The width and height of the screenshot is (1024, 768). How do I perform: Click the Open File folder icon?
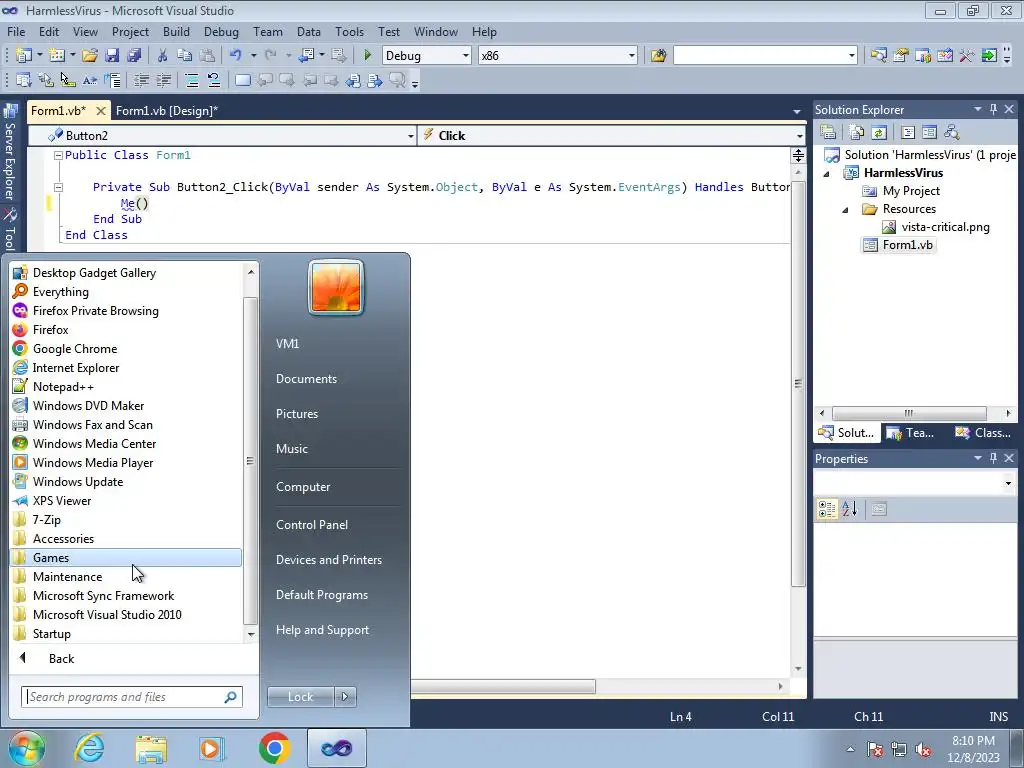tap(90, 56)
